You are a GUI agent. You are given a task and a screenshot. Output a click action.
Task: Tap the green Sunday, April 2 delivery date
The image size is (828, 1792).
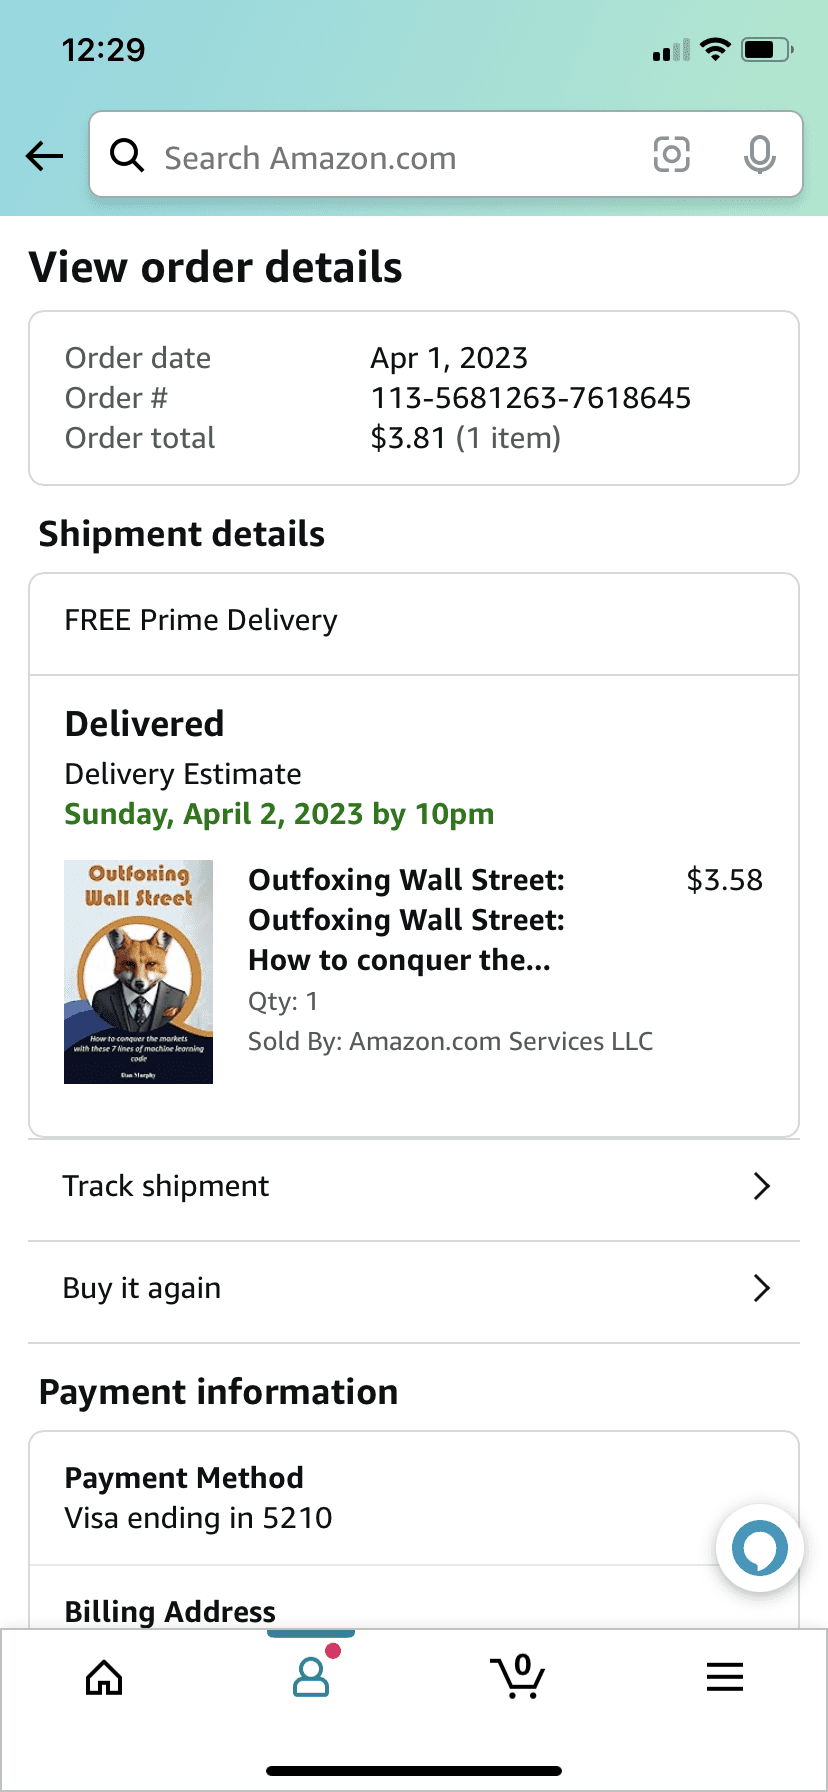(x=279, y=814)
